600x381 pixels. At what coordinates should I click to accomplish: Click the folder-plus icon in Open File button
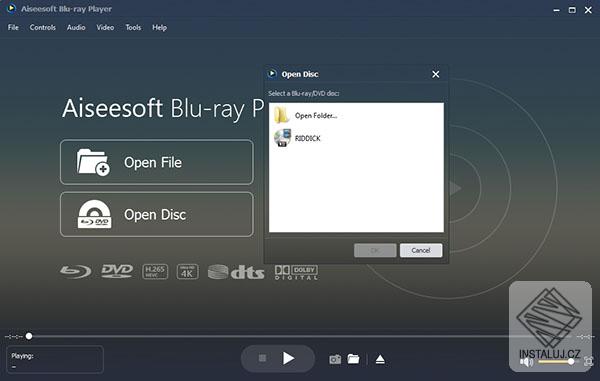tap(93, 162)
